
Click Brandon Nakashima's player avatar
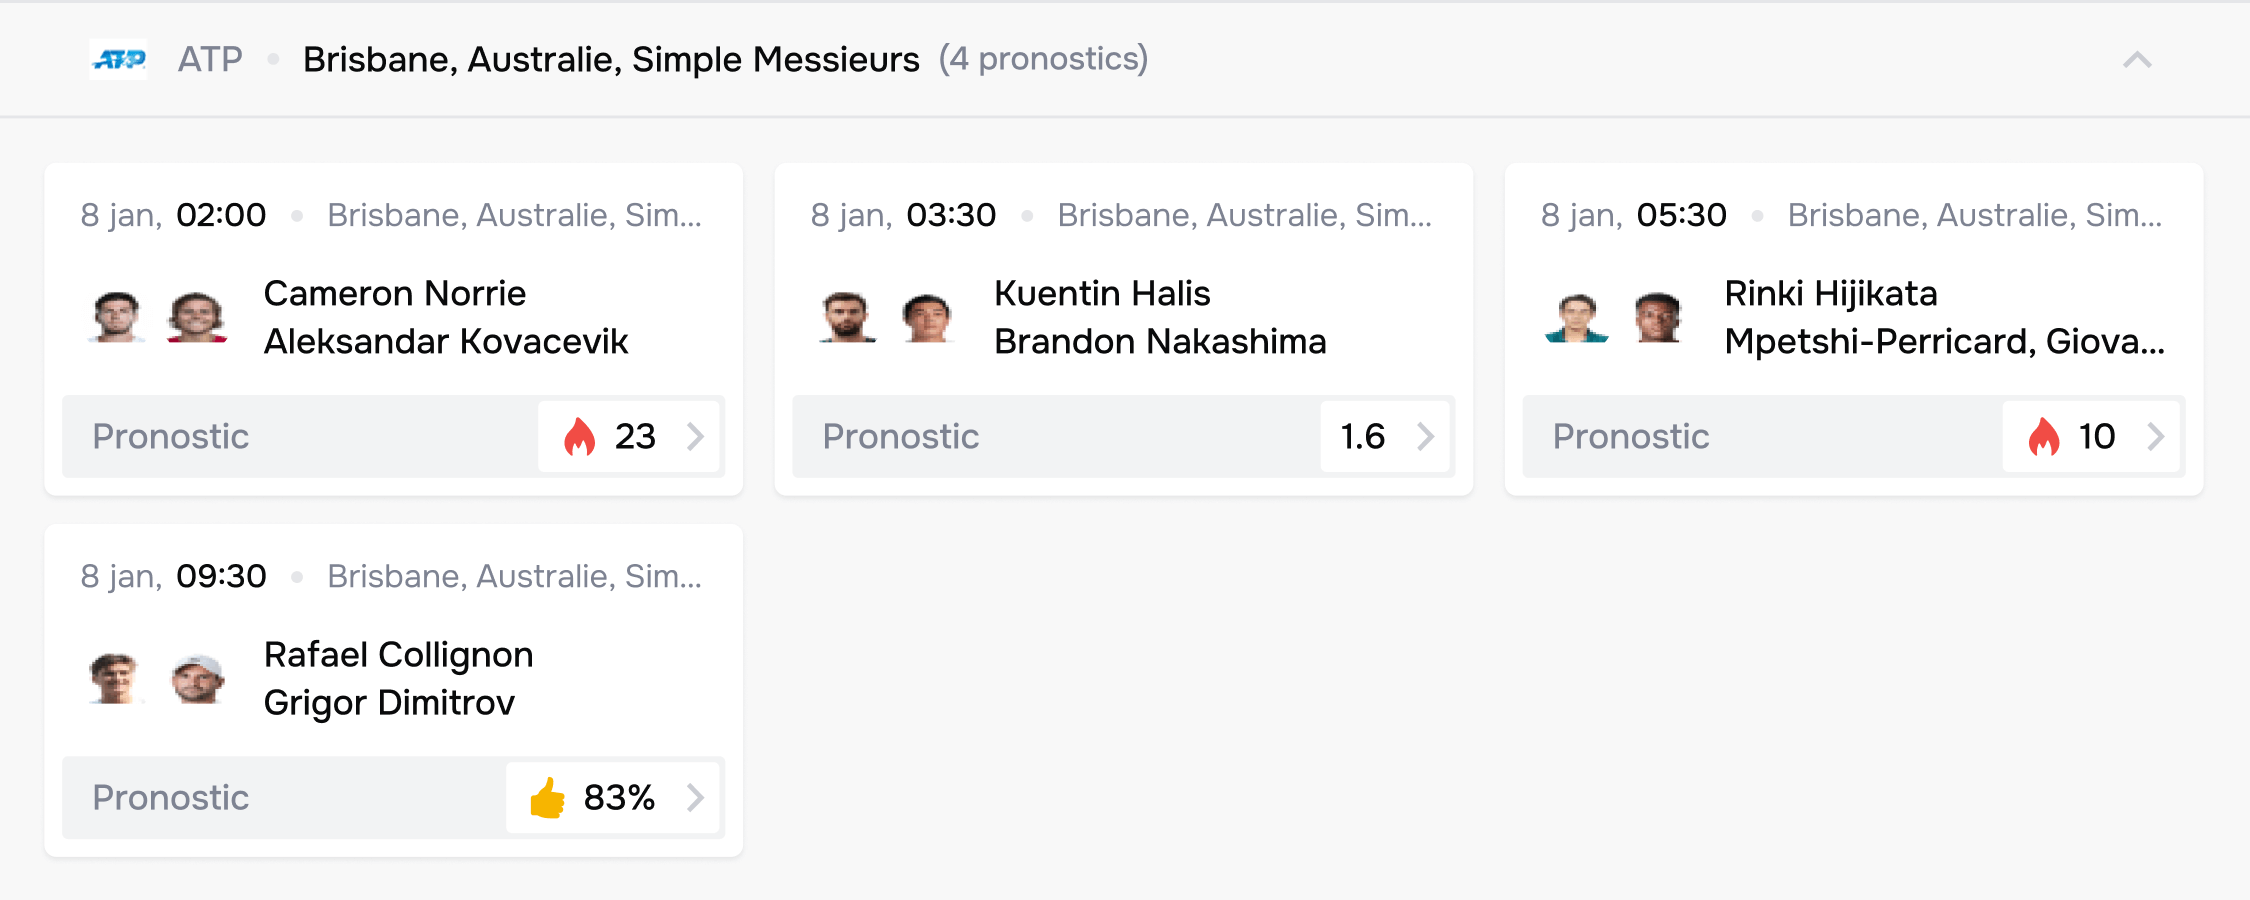(x=927, y=318)
